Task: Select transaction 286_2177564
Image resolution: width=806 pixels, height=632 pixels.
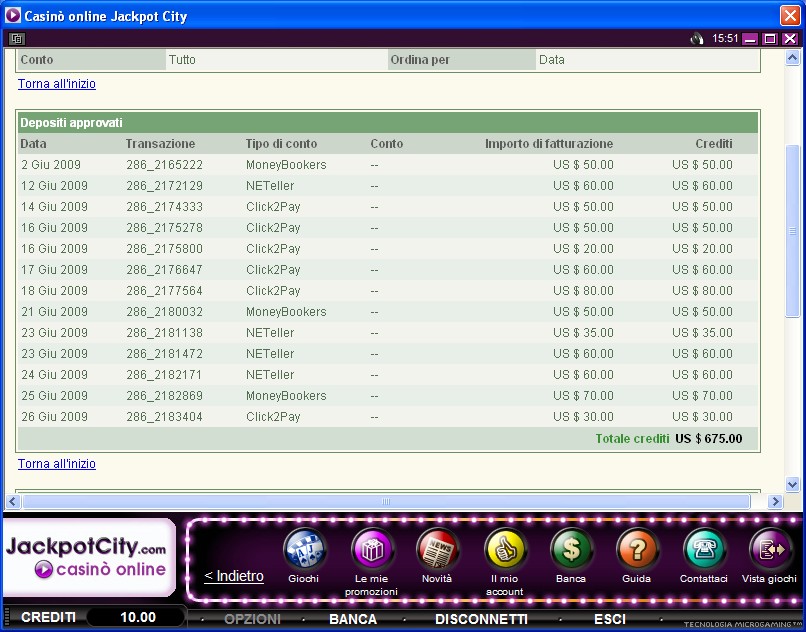Action: (x=164, y=291)
